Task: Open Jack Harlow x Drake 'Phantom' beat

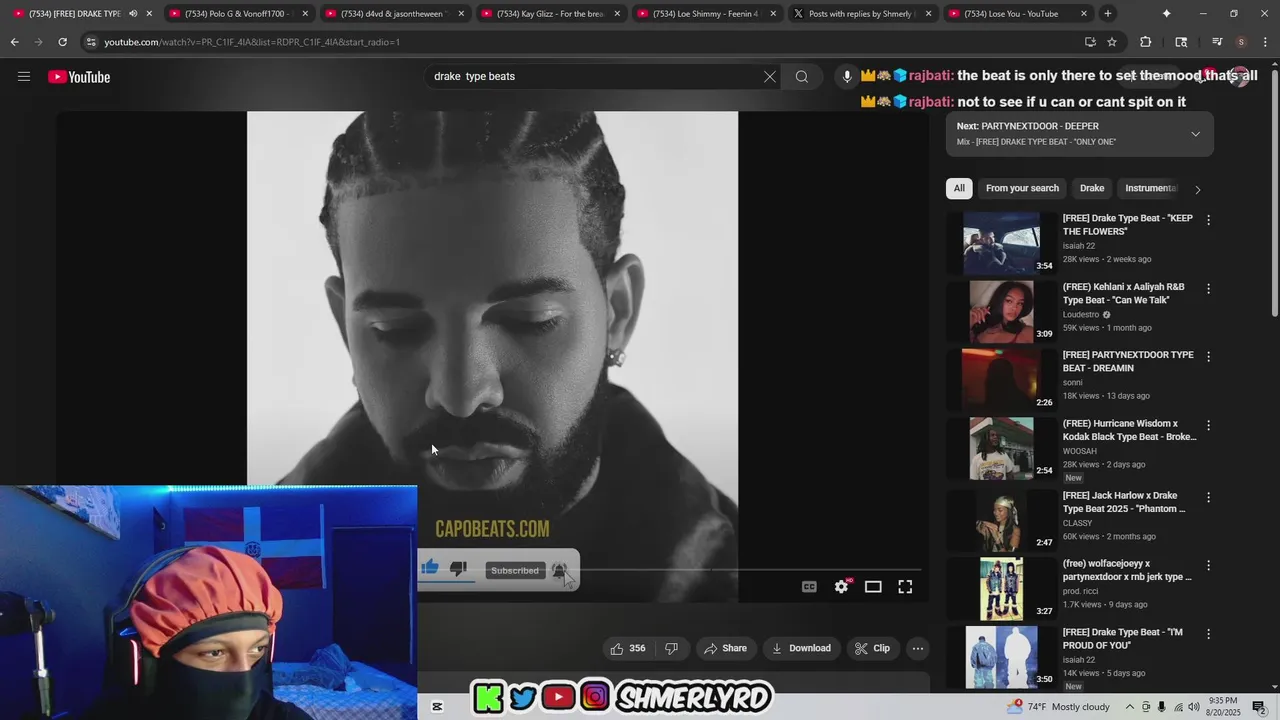Action: coord(1124,502)
